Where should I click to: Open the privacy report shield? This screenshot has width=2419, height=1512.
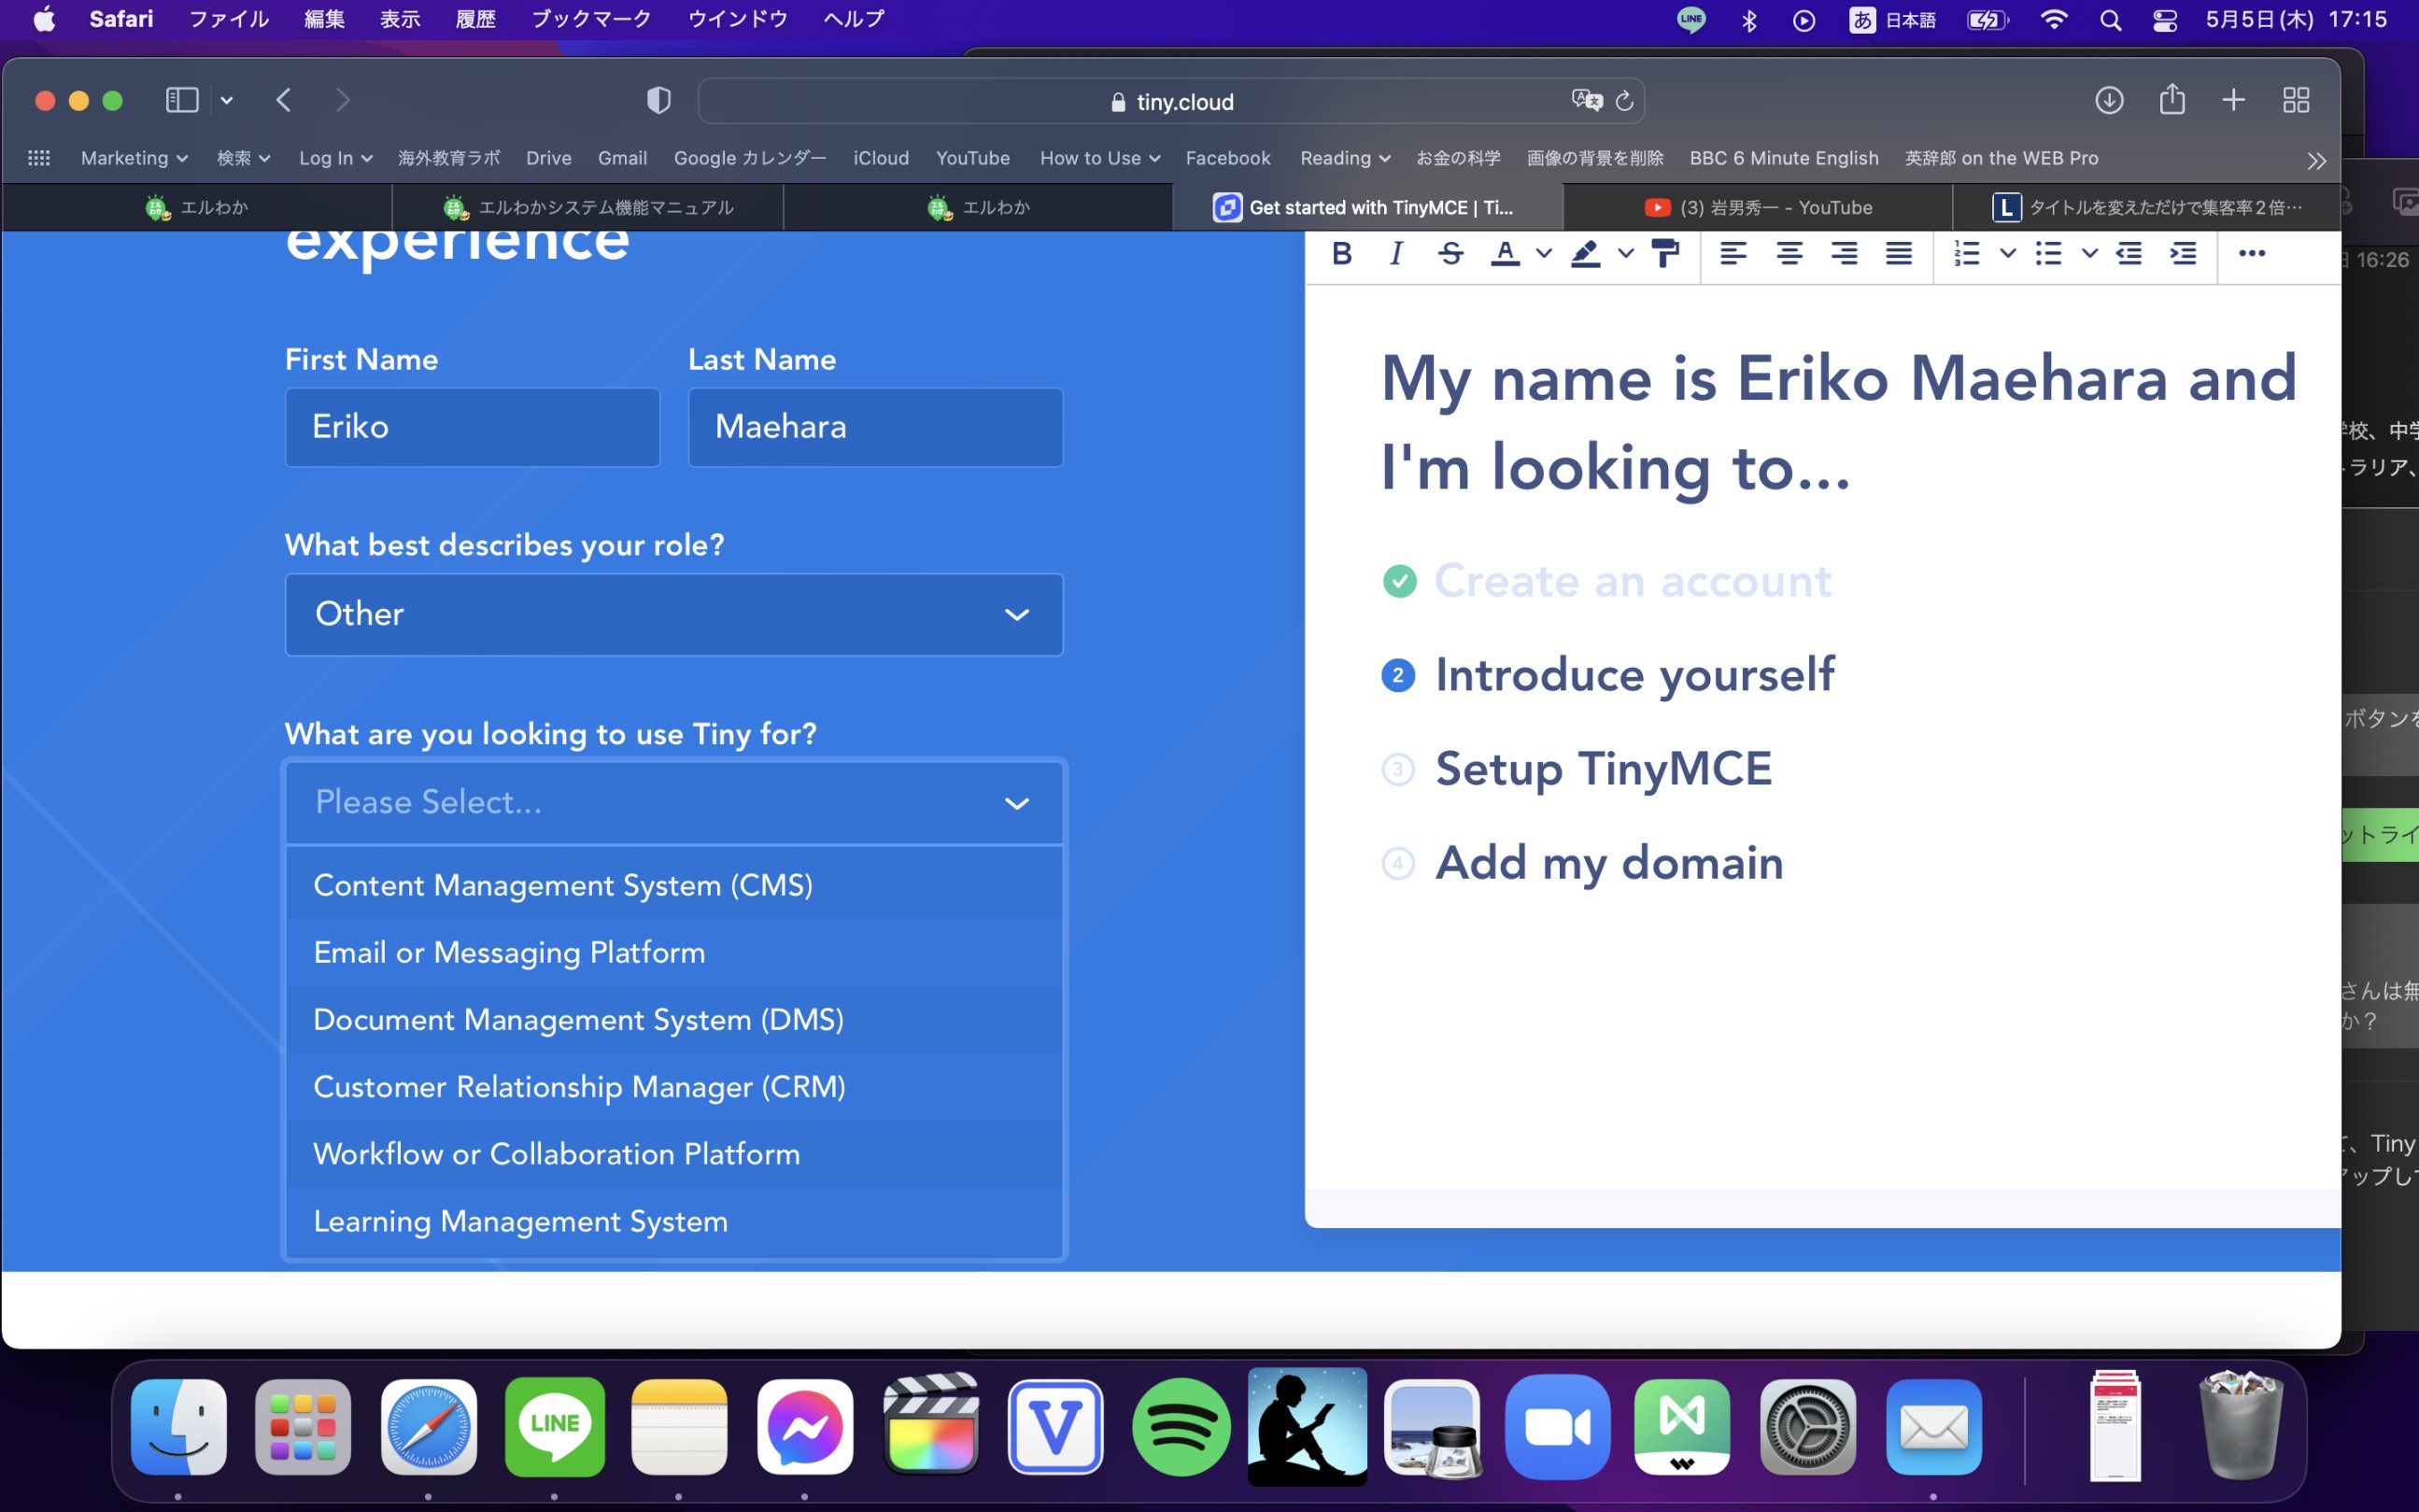[658, 100]
